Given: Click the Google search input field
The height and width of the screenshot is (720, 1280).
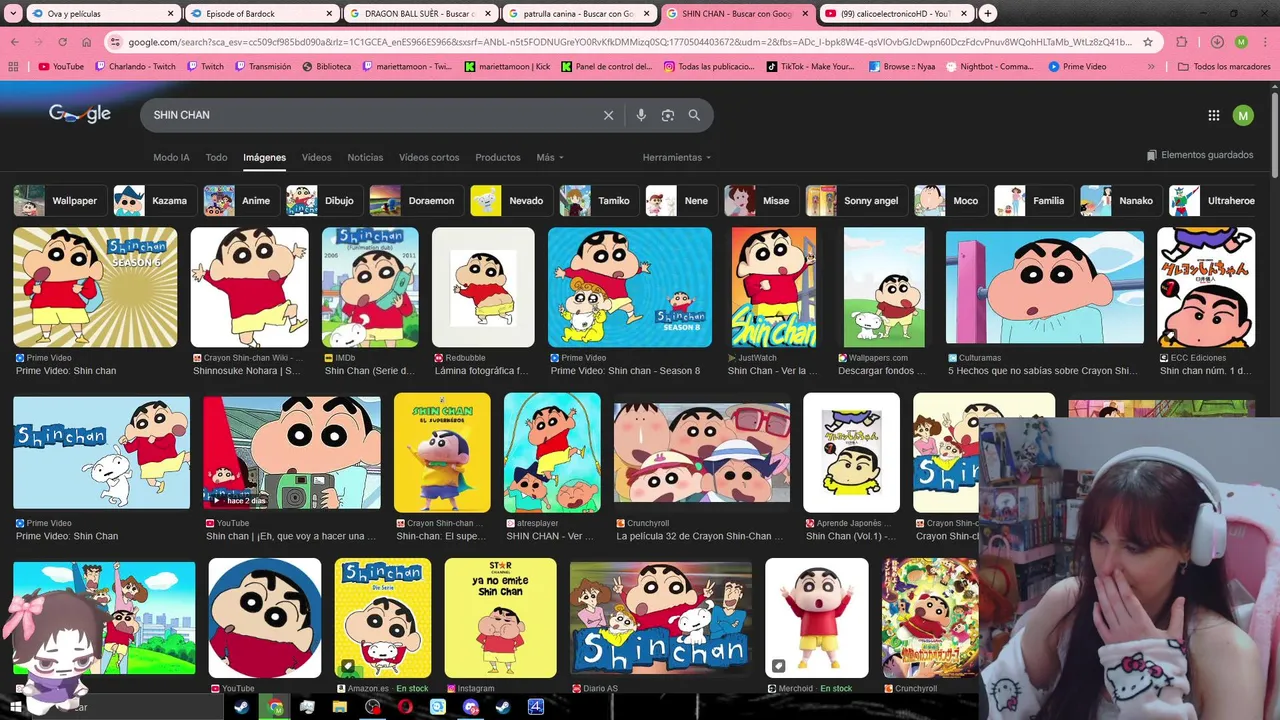Looking at the screenshot, I should tap(370, 115).
